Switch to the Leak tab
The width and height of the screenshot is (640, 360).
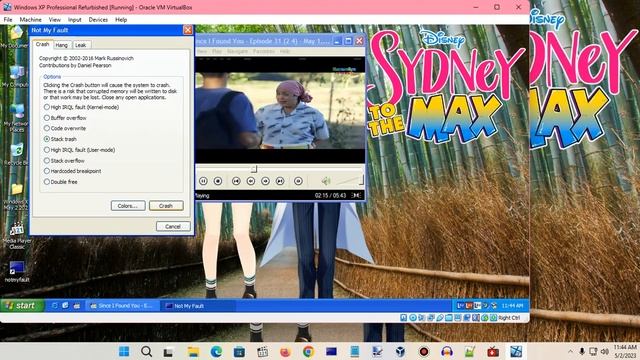click(x=81, y=45)
